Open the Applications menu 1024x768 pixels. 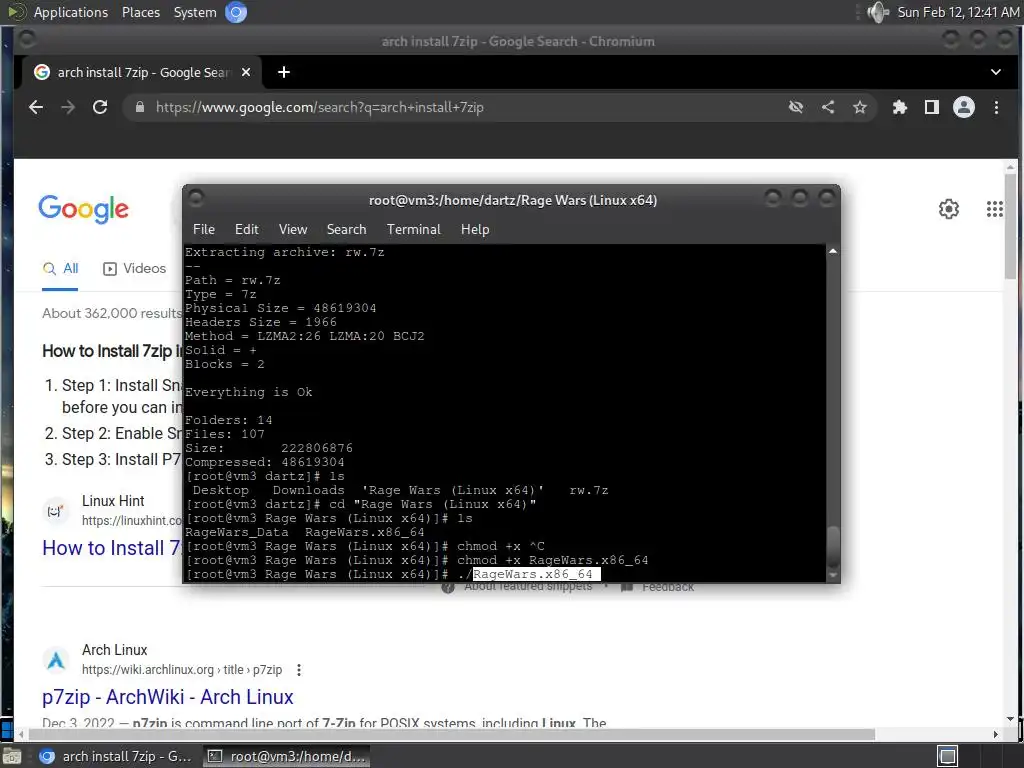71,12
